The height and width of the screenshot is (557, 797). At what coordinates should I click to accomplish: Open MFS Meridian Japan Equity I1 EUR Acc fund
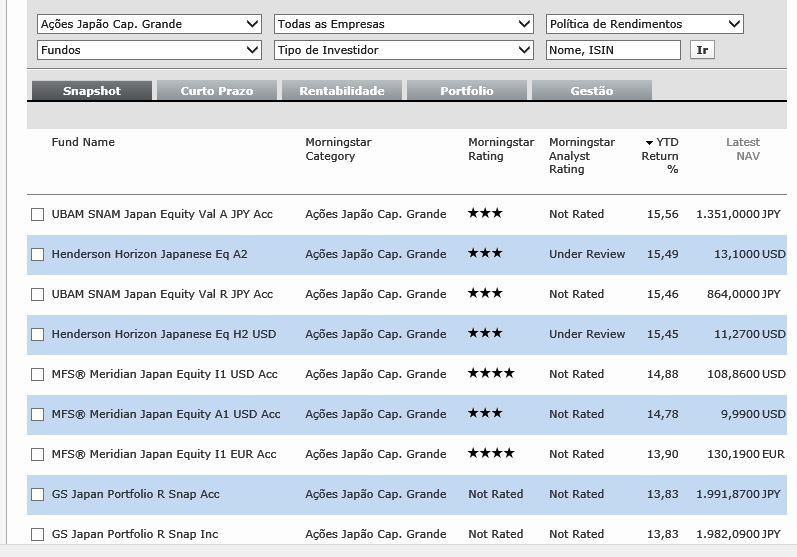coord(164,454)
